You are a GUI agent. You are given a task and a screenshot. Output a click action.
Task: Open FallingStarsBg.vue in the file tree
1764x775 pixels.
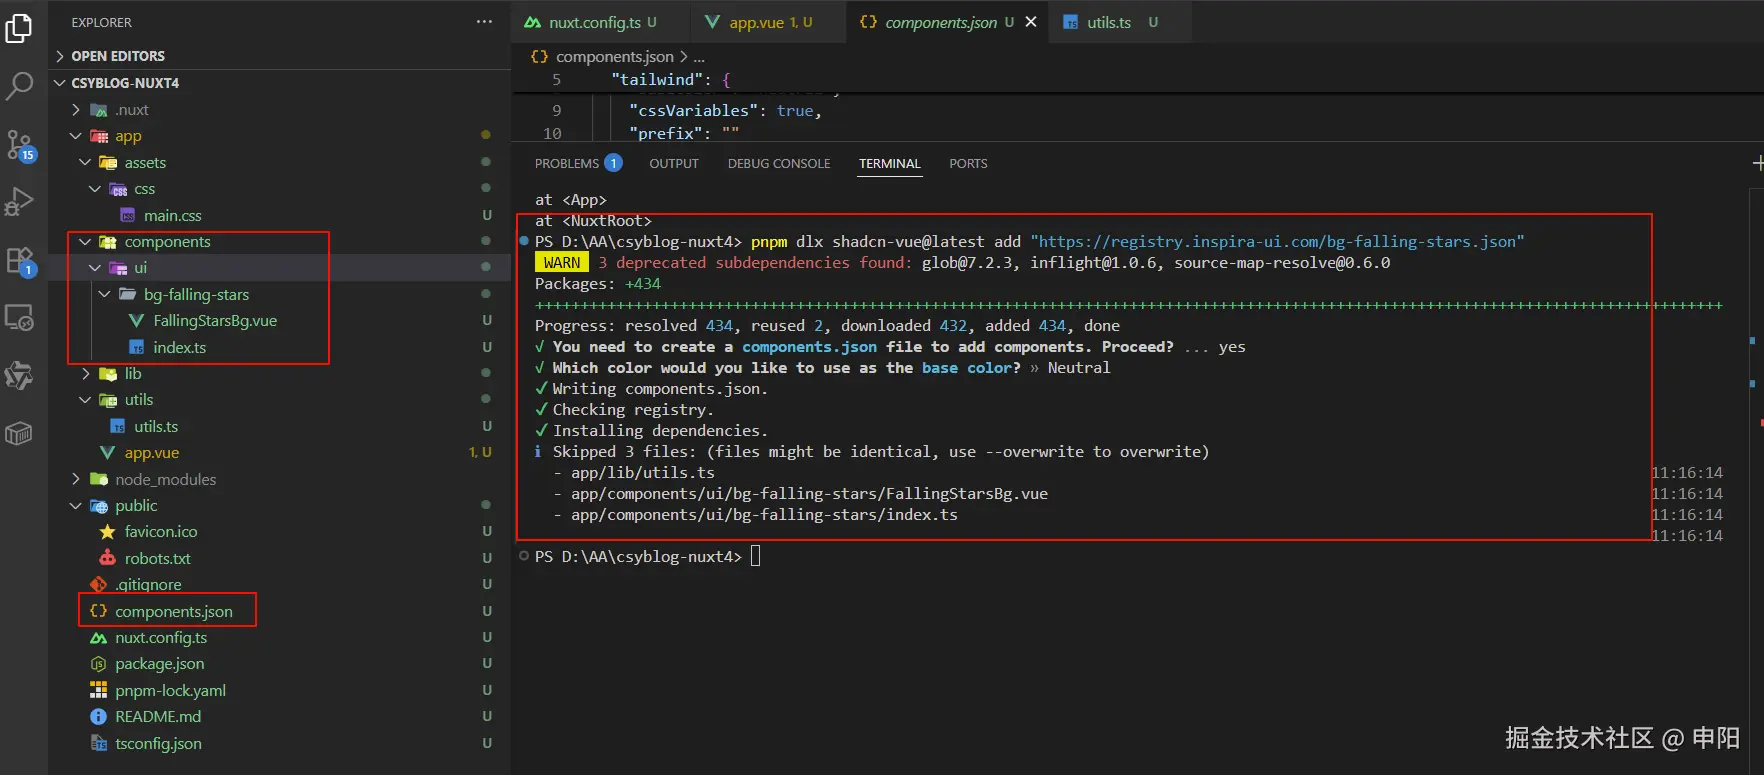(214, 321)
